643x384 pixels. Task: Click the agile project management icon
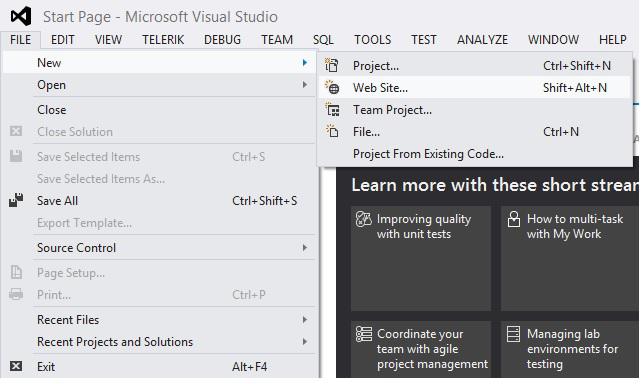[x=363, y=334]
